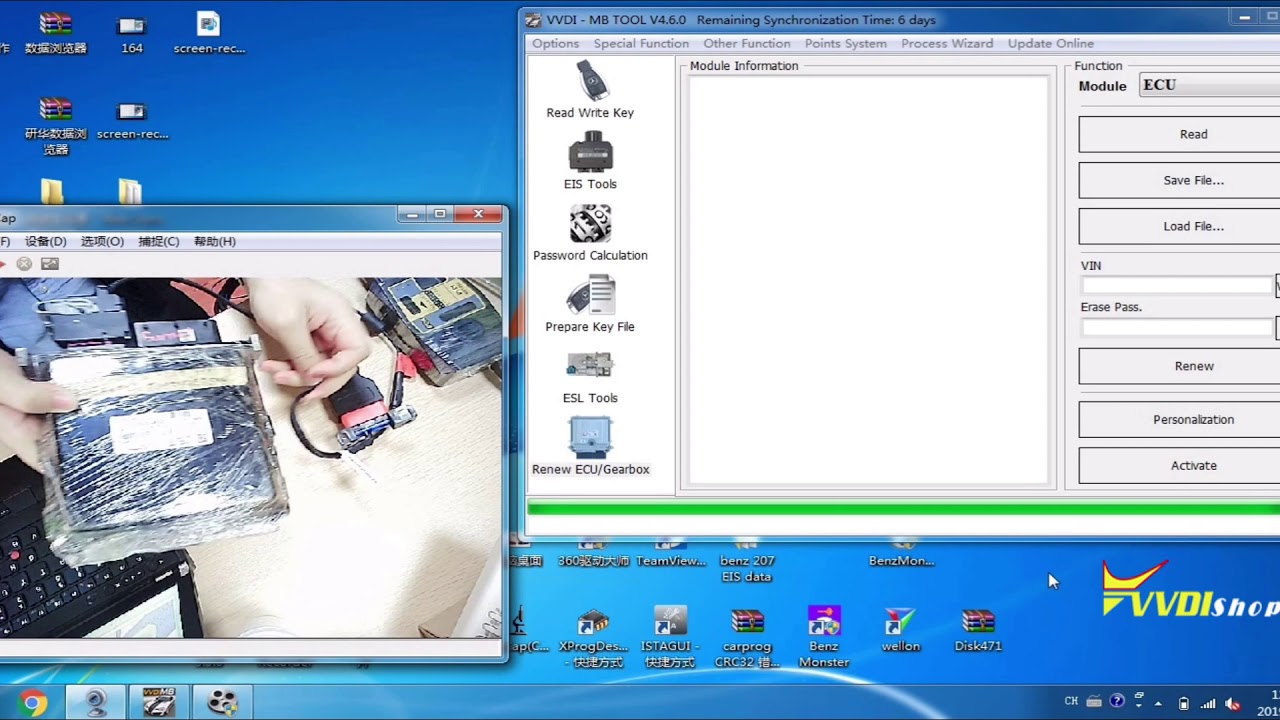Open the Process Wizard menu
Screen dimensions: 1280x720
coord(947,43)
